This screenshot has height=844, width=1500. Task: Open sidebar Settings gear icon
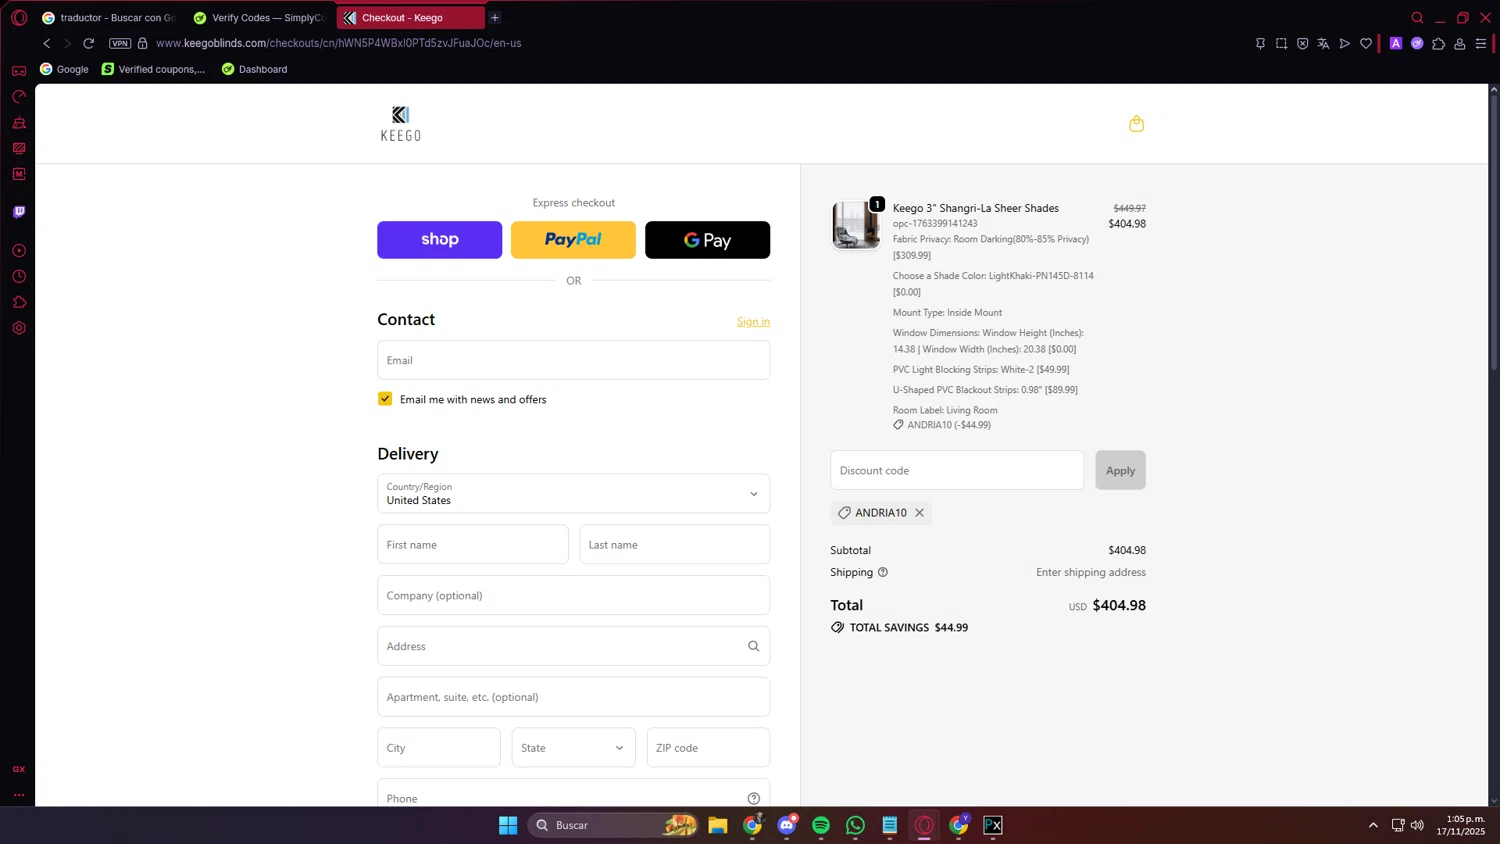pyautogui.click(x=19, y=328)
